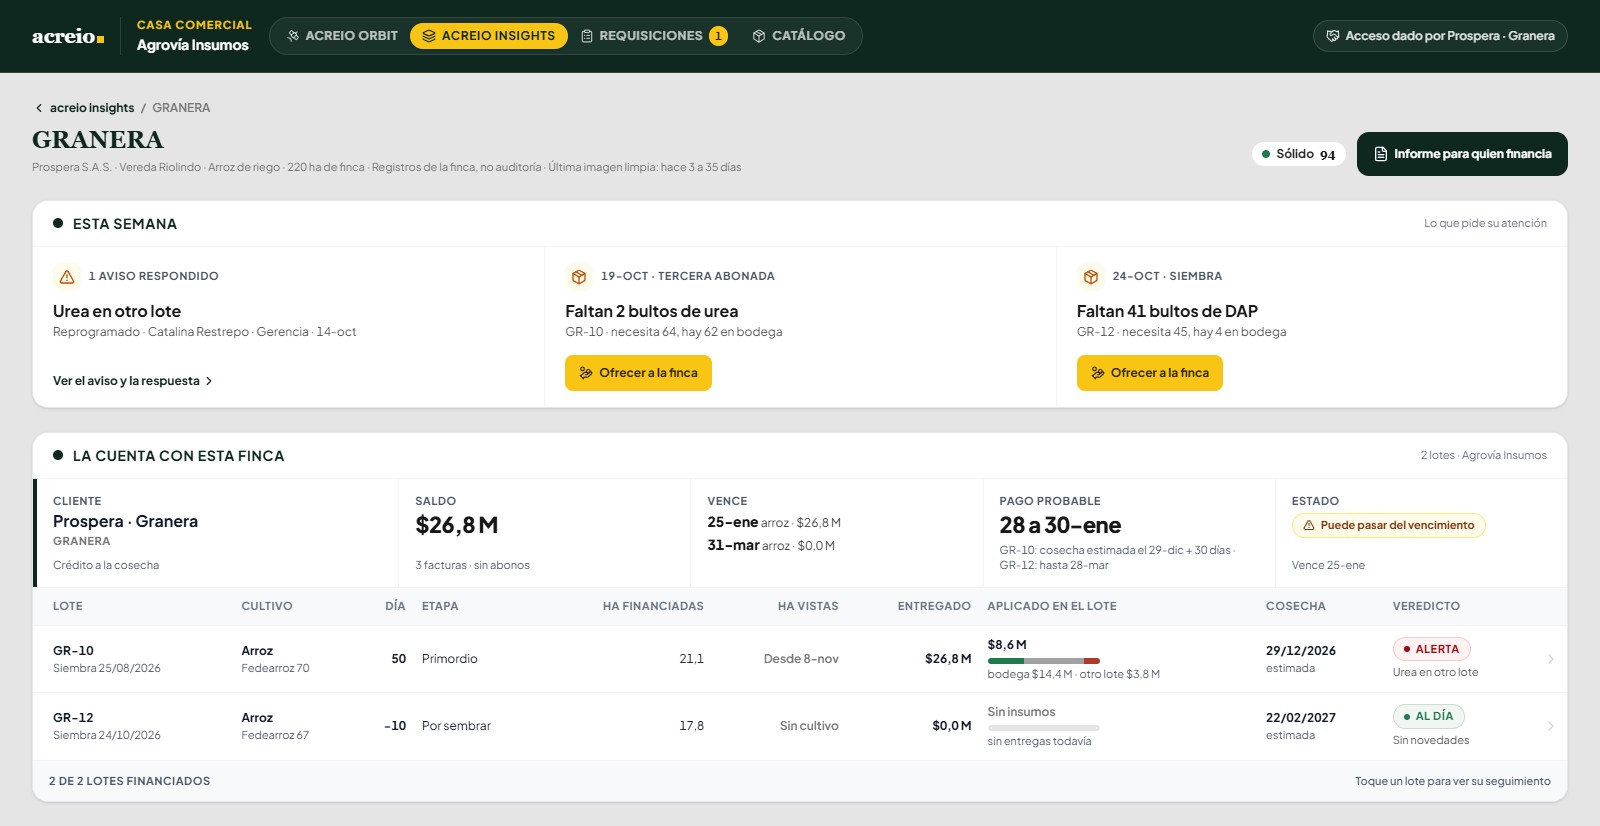Click the Cosecha date 29/12/2026
Image resolution: width=1600 pixels, height=826 pixels.
point(1301,650)
